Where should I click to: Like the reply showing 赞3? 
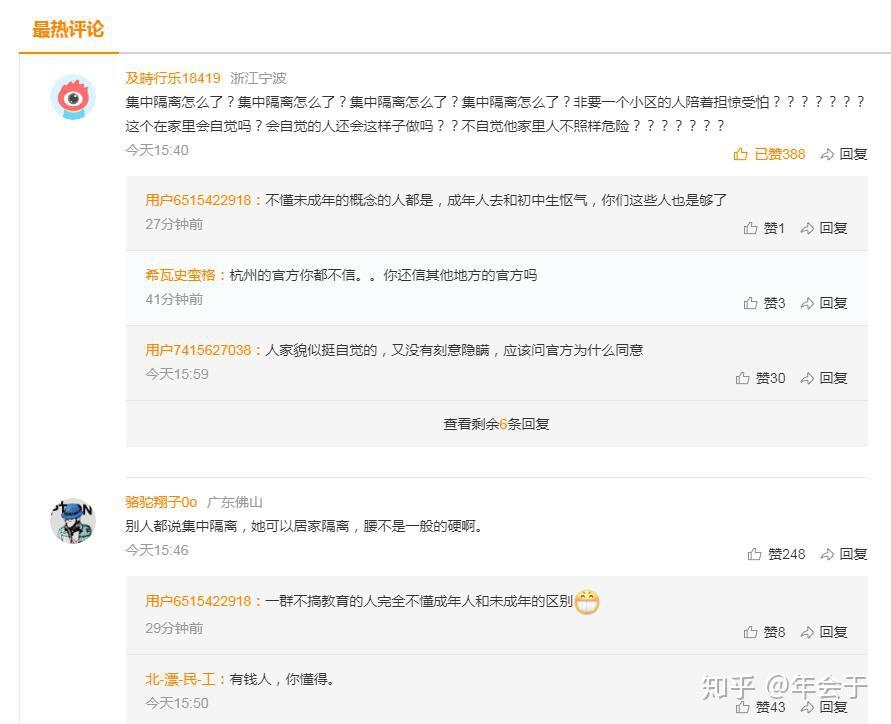coord(764,303)
